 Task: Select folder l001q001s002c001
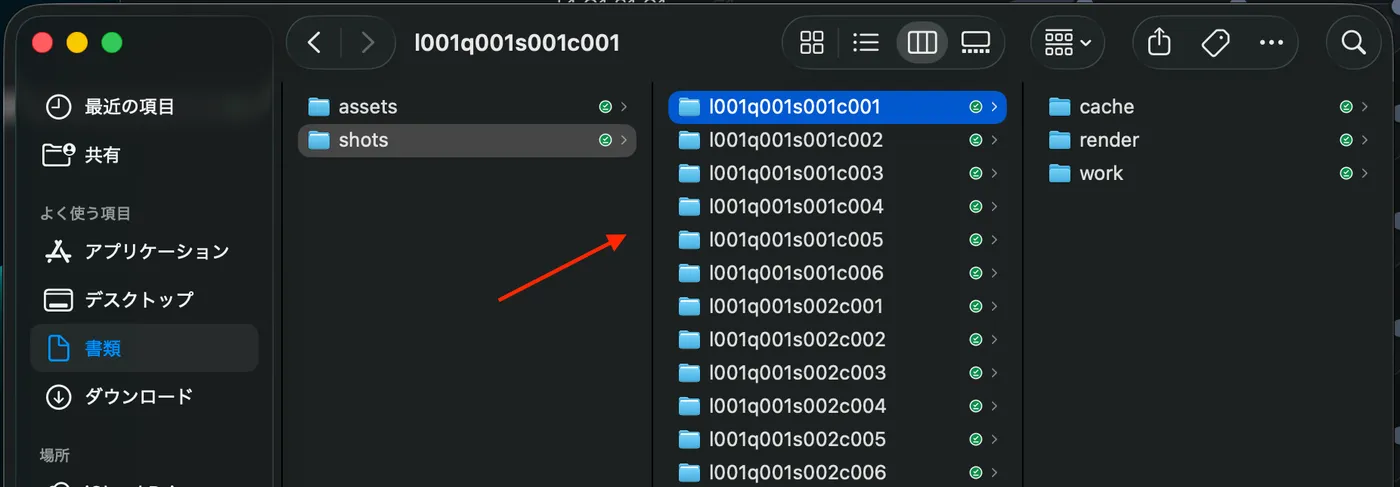pos(837,306)
